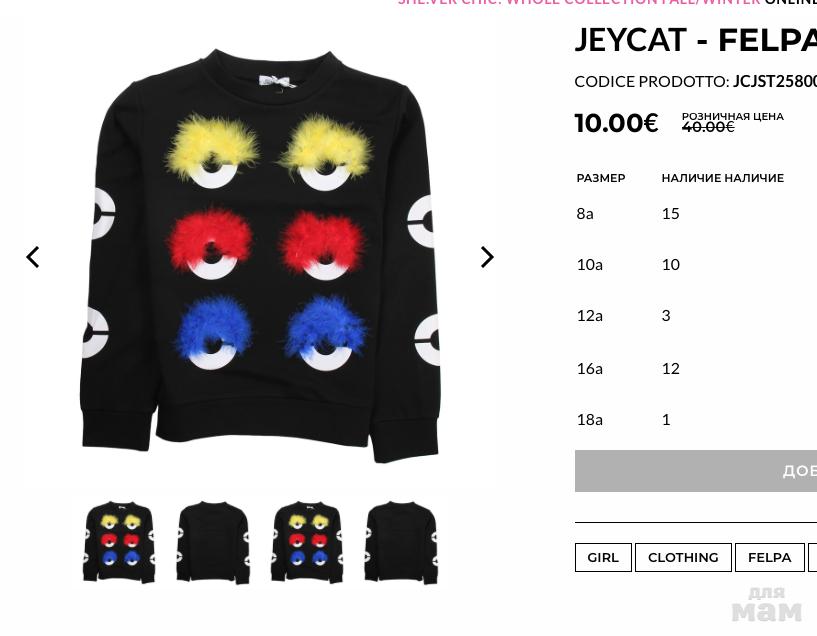Click the main sweatshirt product image
The height and width of the screenshot is (636, 817).
tap(261, 255)
